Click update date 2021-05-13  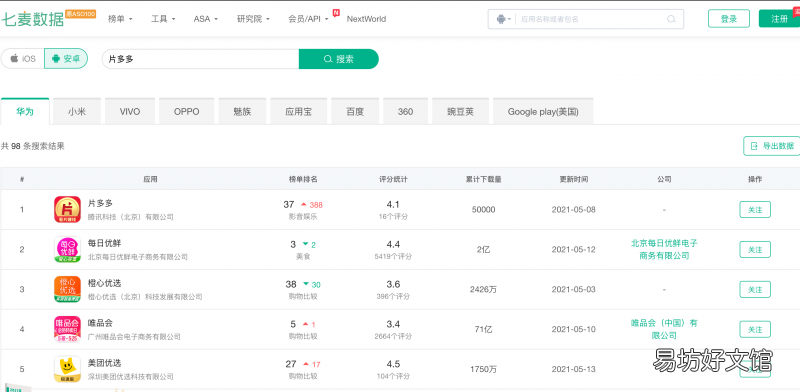click(x=573, y=369)
